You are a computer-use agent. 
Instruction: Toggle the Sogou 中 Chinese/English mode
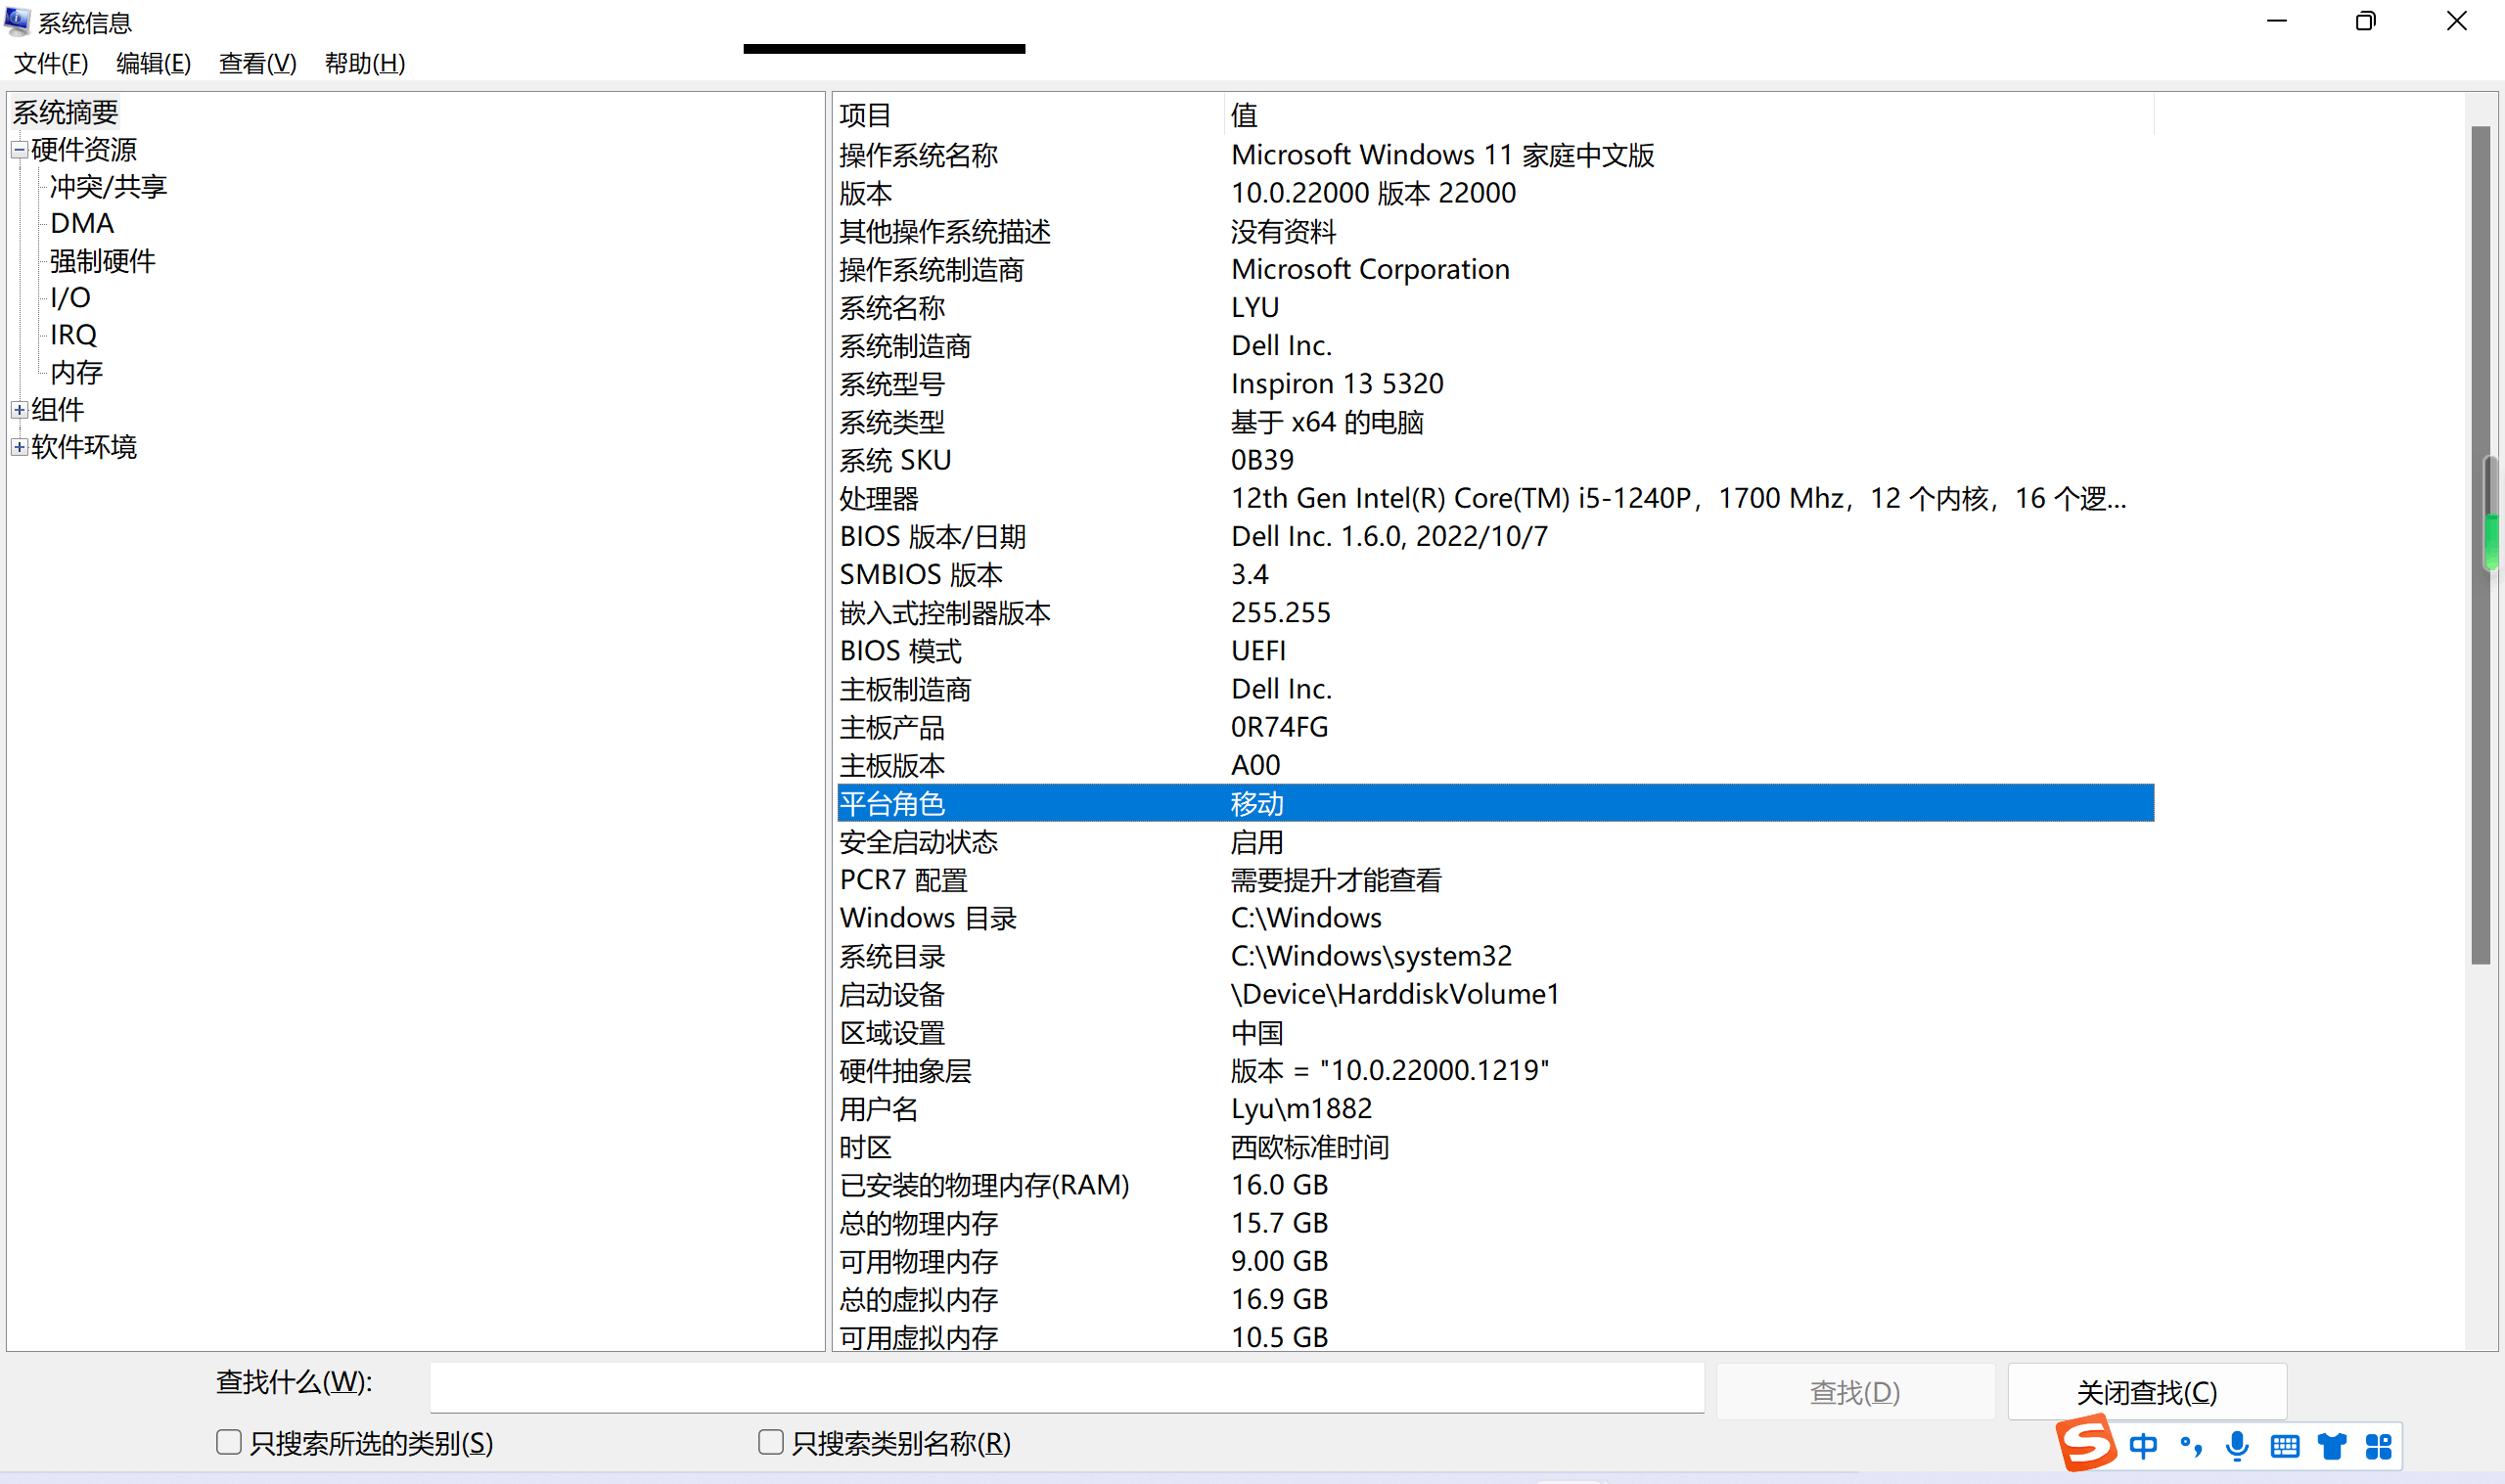coord(2143,1446)
